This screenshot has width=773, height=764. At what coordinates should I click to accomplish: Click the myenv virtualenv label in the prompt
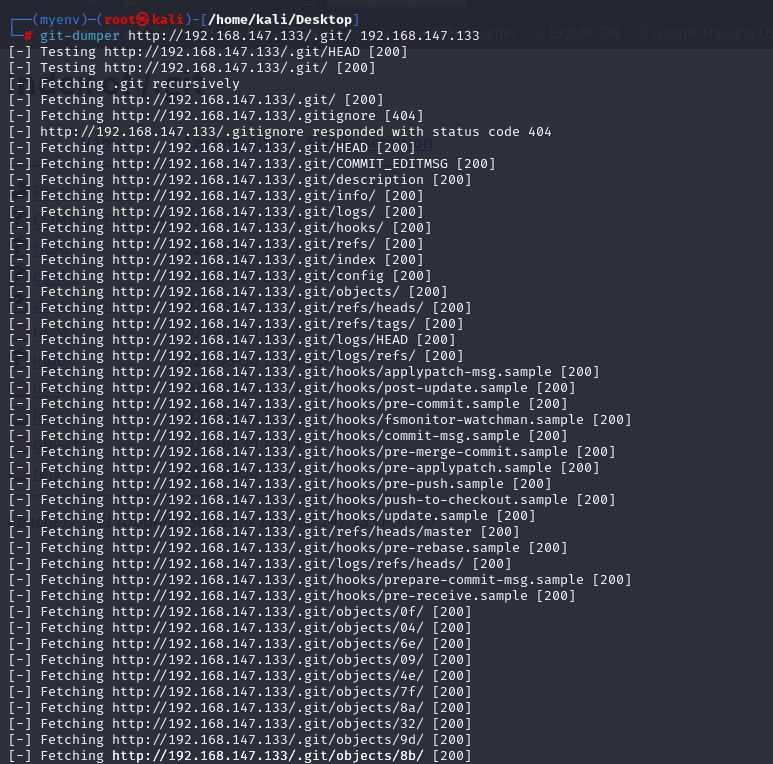pos(59,19)
